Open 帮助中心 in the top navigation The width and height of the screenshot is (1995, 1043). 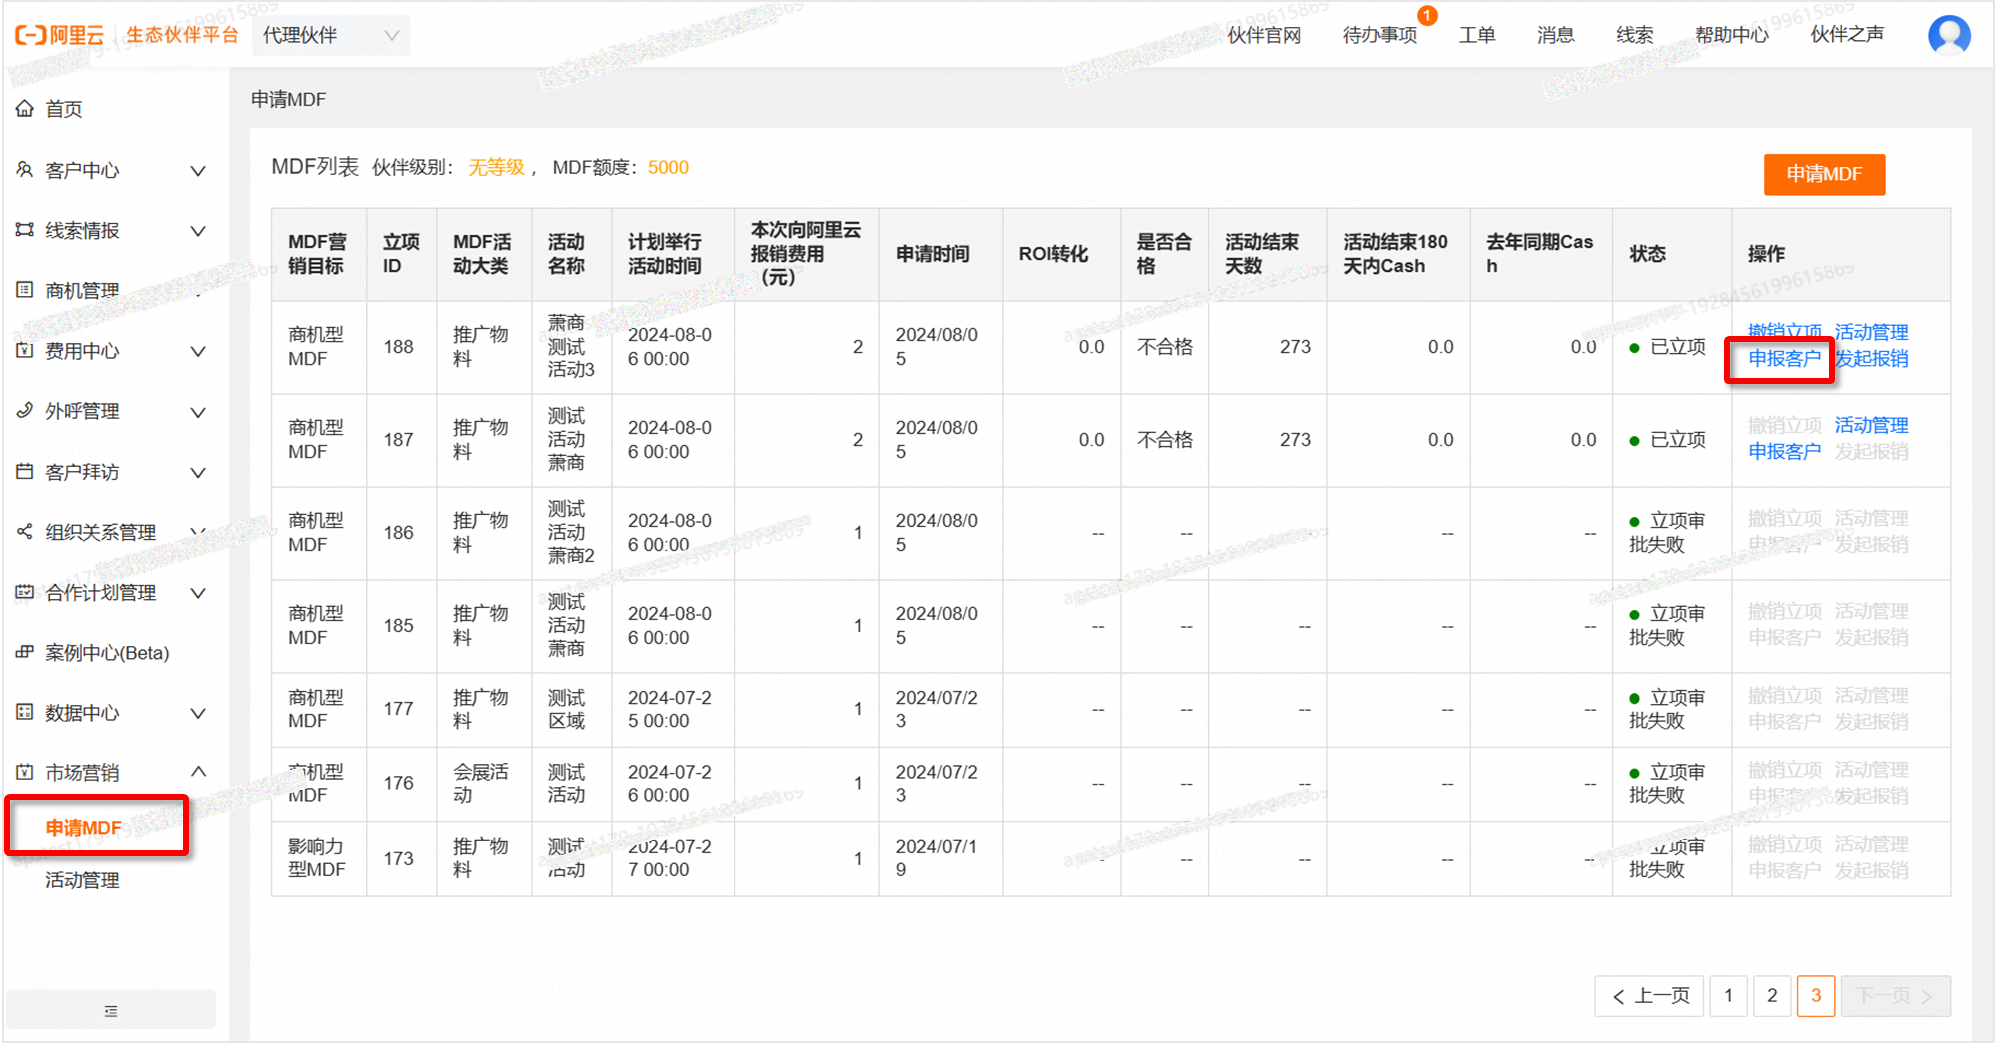(x=1731, y=36)
